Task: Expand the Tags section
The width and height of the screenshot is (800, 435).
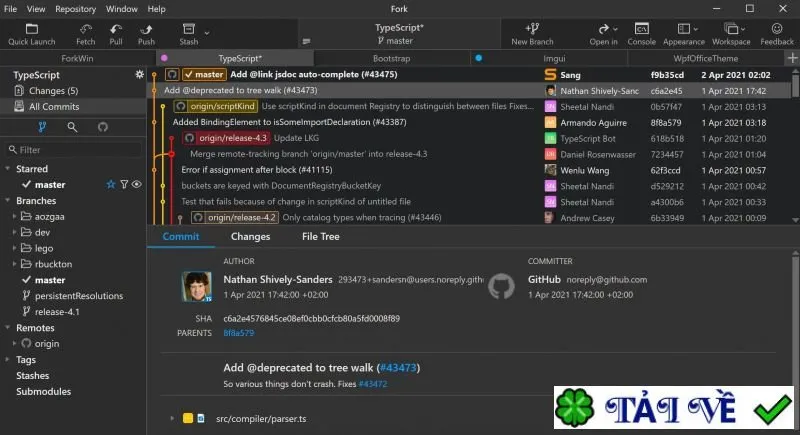Action: pos(8,359)
